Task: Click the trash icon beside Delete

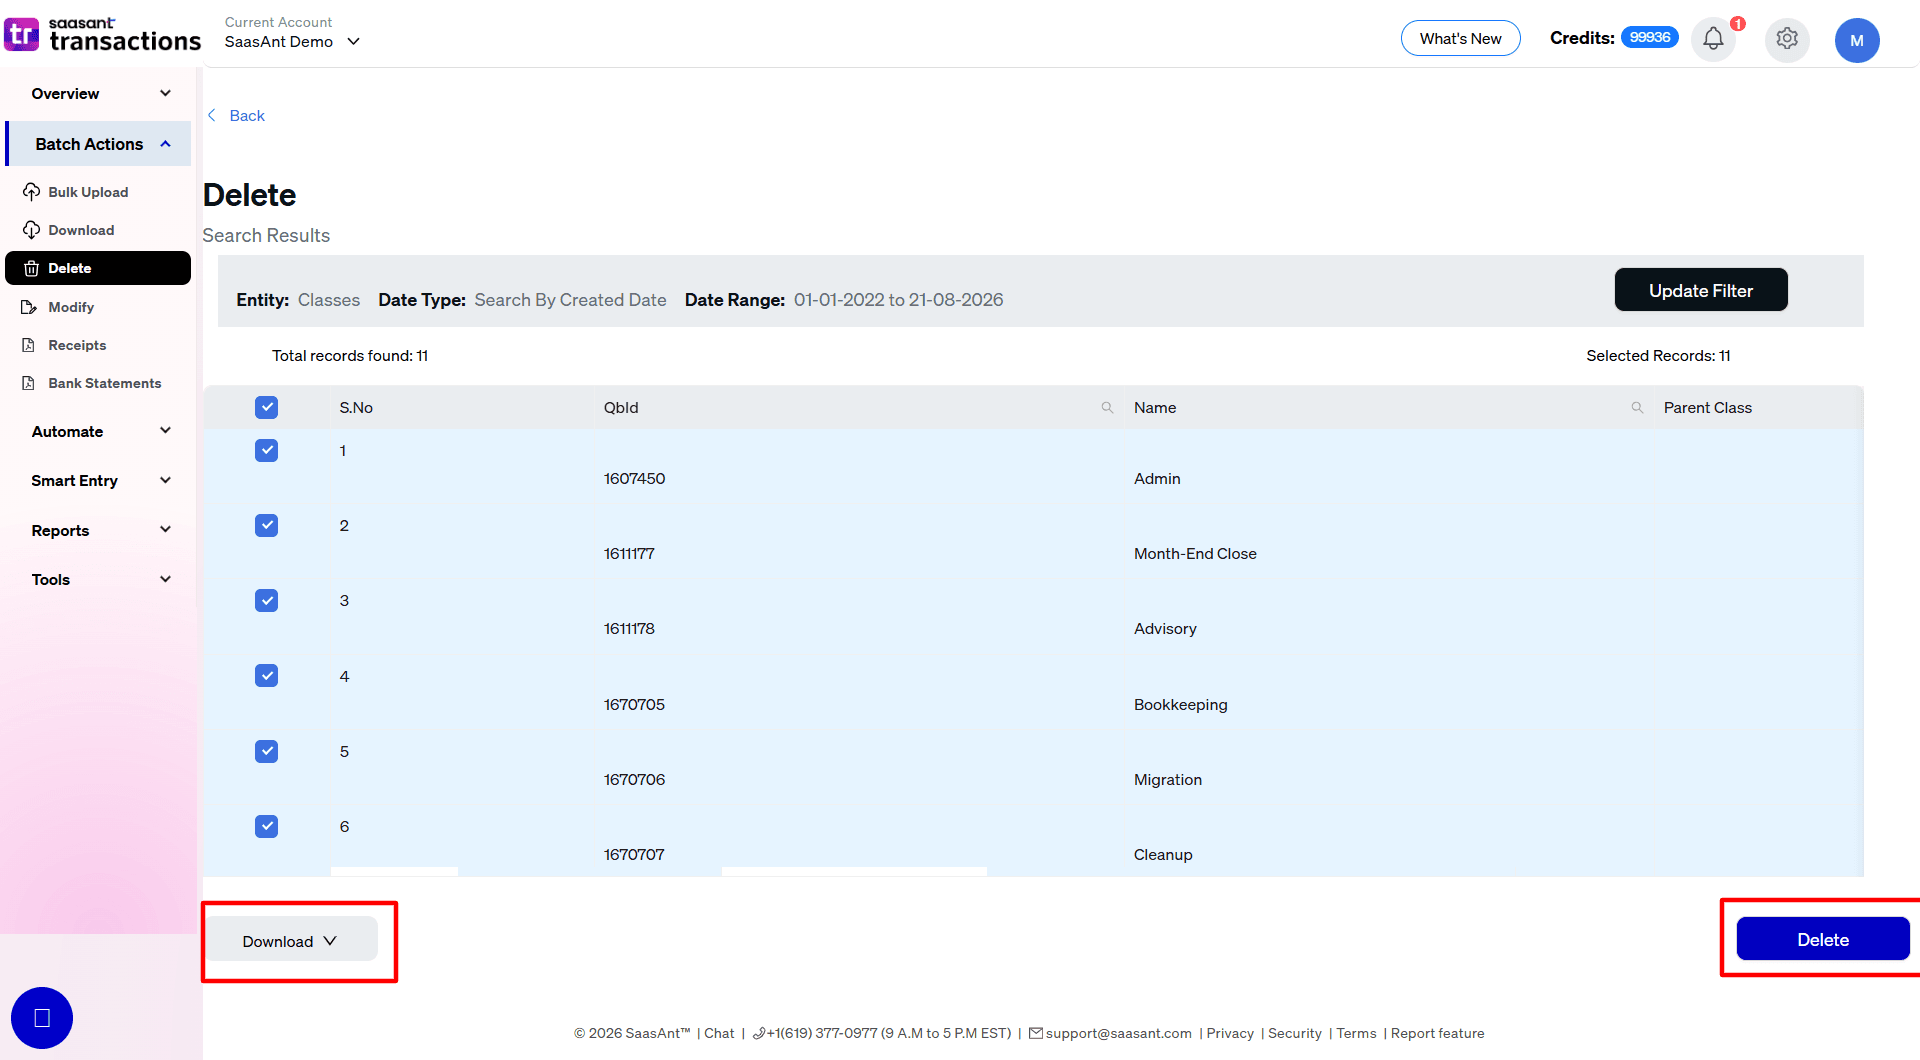Action: point(31,268)
